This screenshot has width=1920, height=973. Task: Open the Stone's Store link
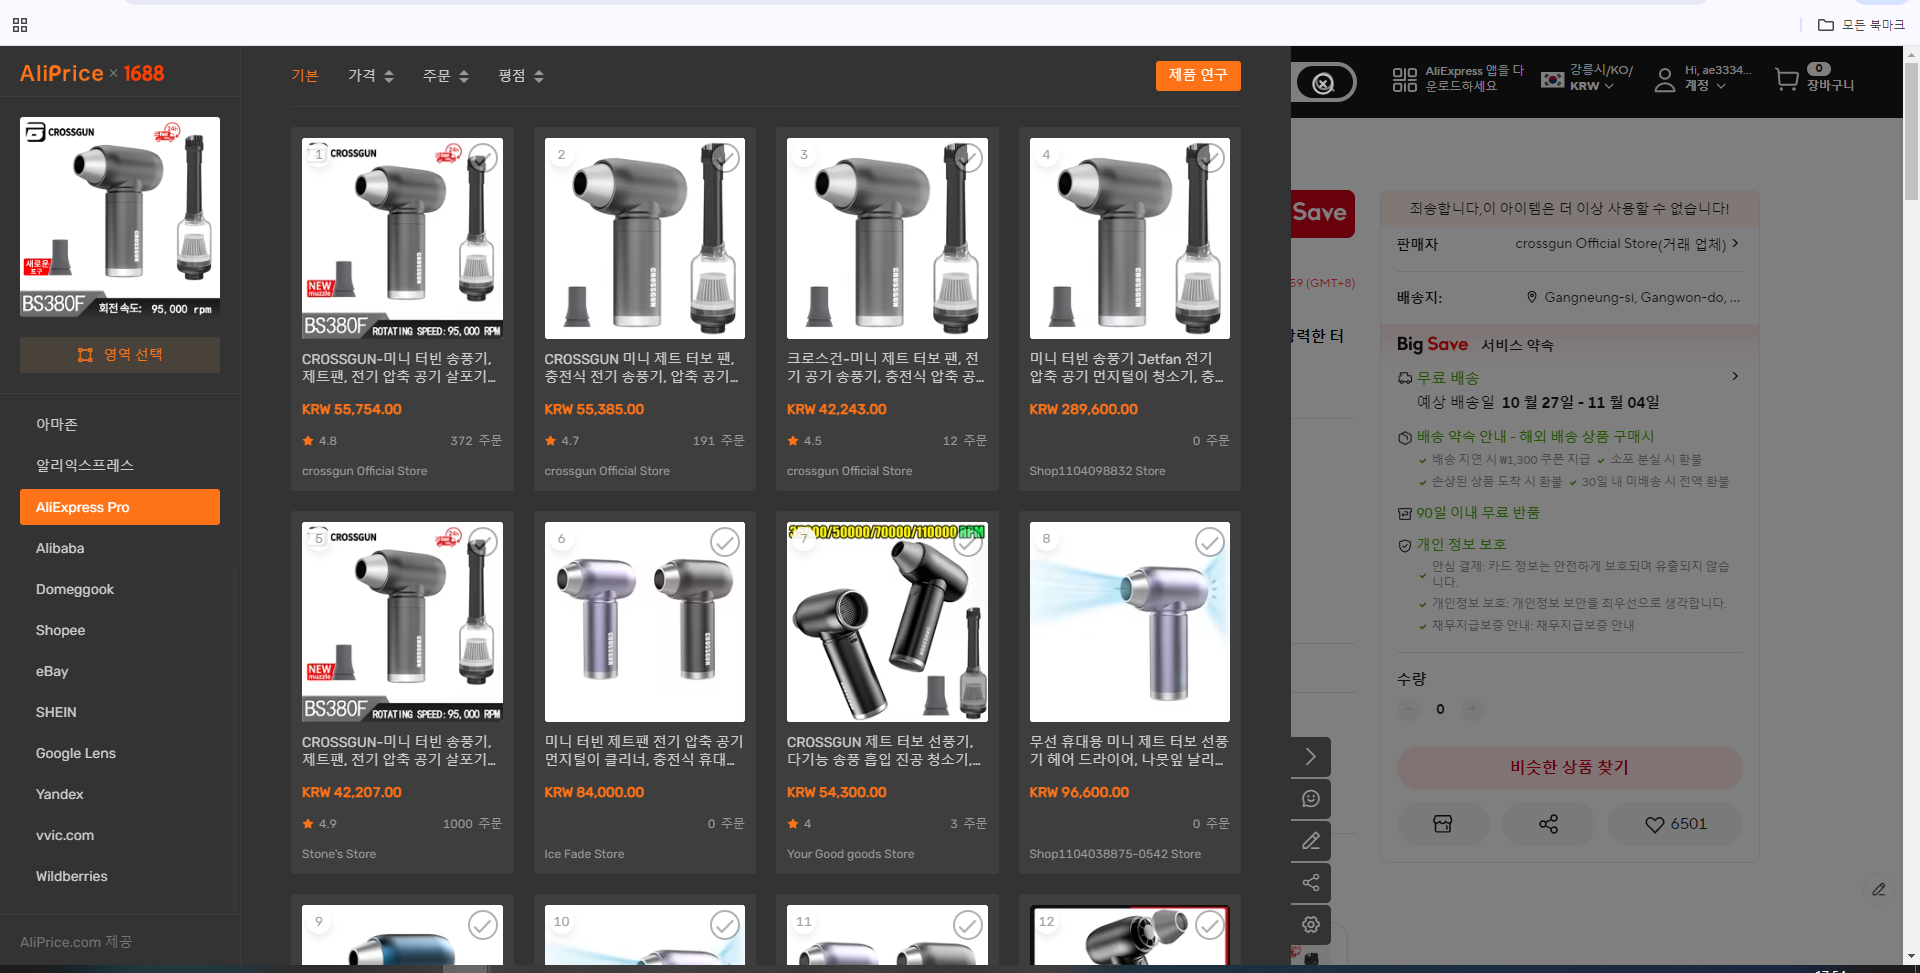coord(339,854)
